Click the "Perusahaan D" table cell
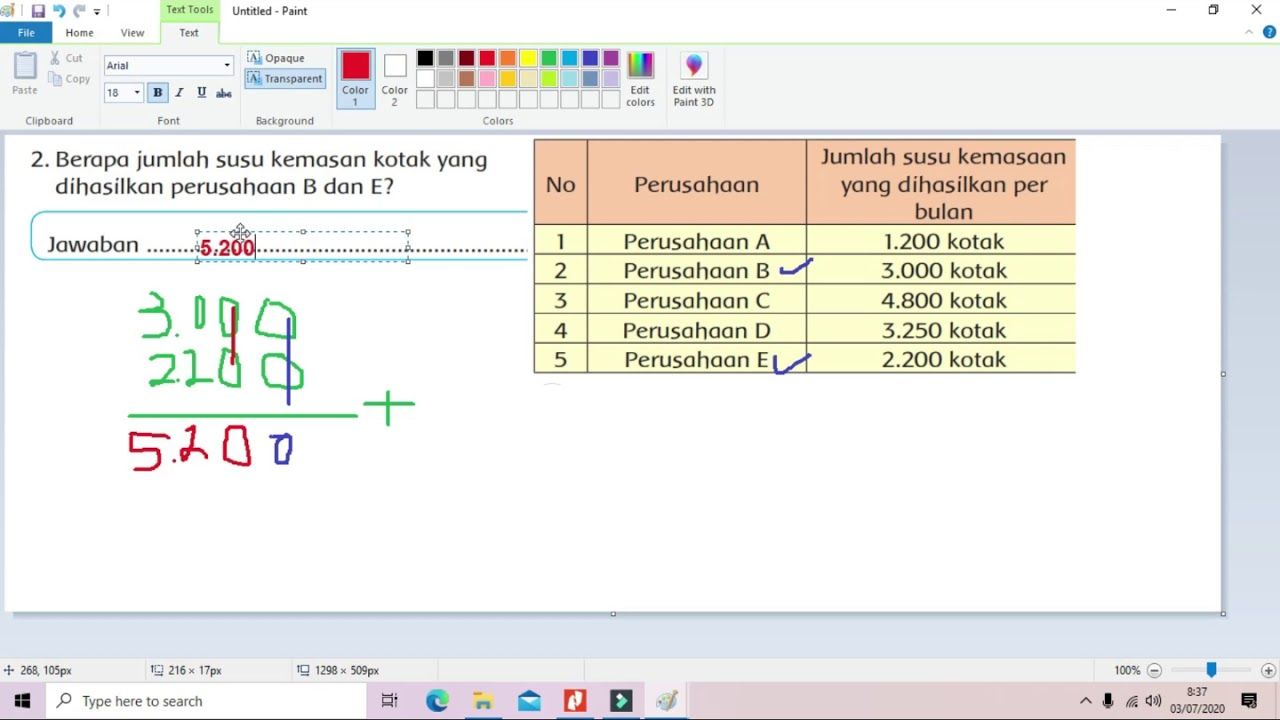Viewport: 1280px width, 720px height. 696,330
